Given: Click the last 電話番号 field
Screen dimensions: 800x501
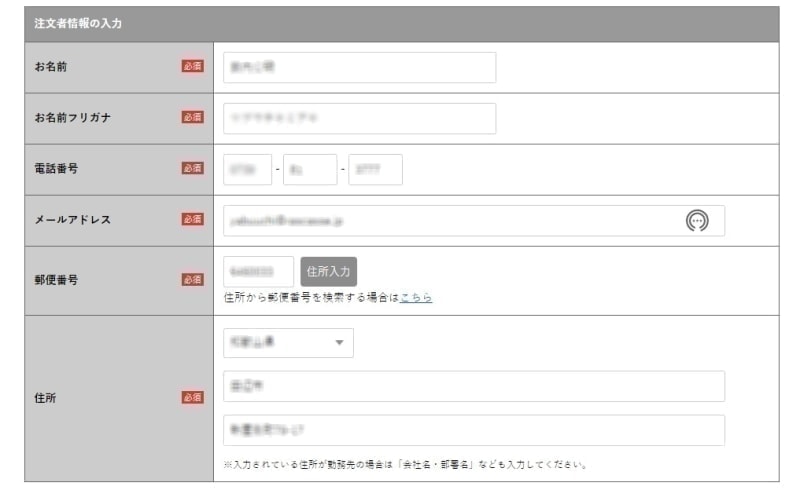Looking at the screenshot, I should (375, 170).
